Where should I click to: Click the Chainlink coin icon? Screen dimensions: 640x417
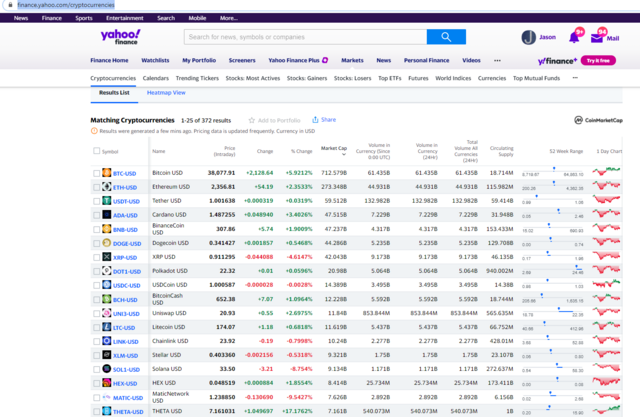tap(107, 341)
